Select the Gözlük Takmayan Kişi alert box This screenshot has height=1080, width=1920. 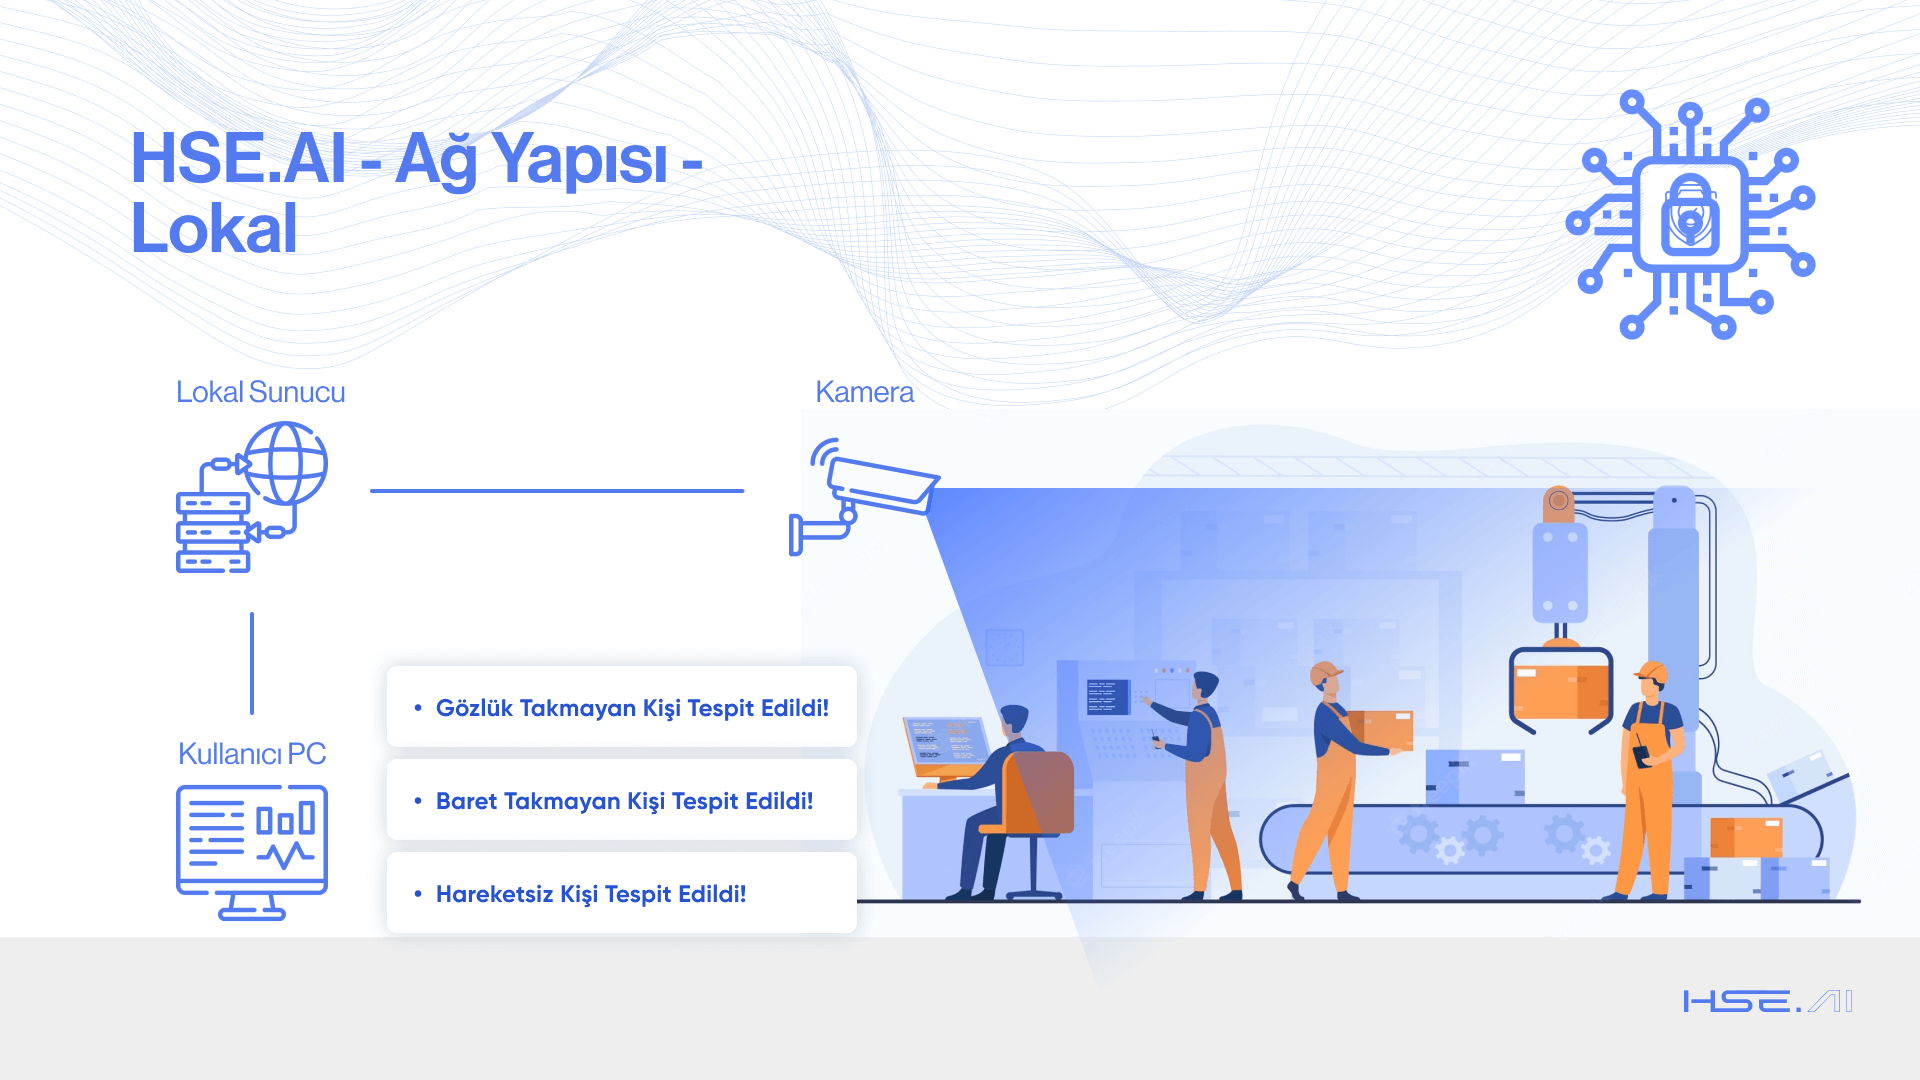[x=621, y=707]
